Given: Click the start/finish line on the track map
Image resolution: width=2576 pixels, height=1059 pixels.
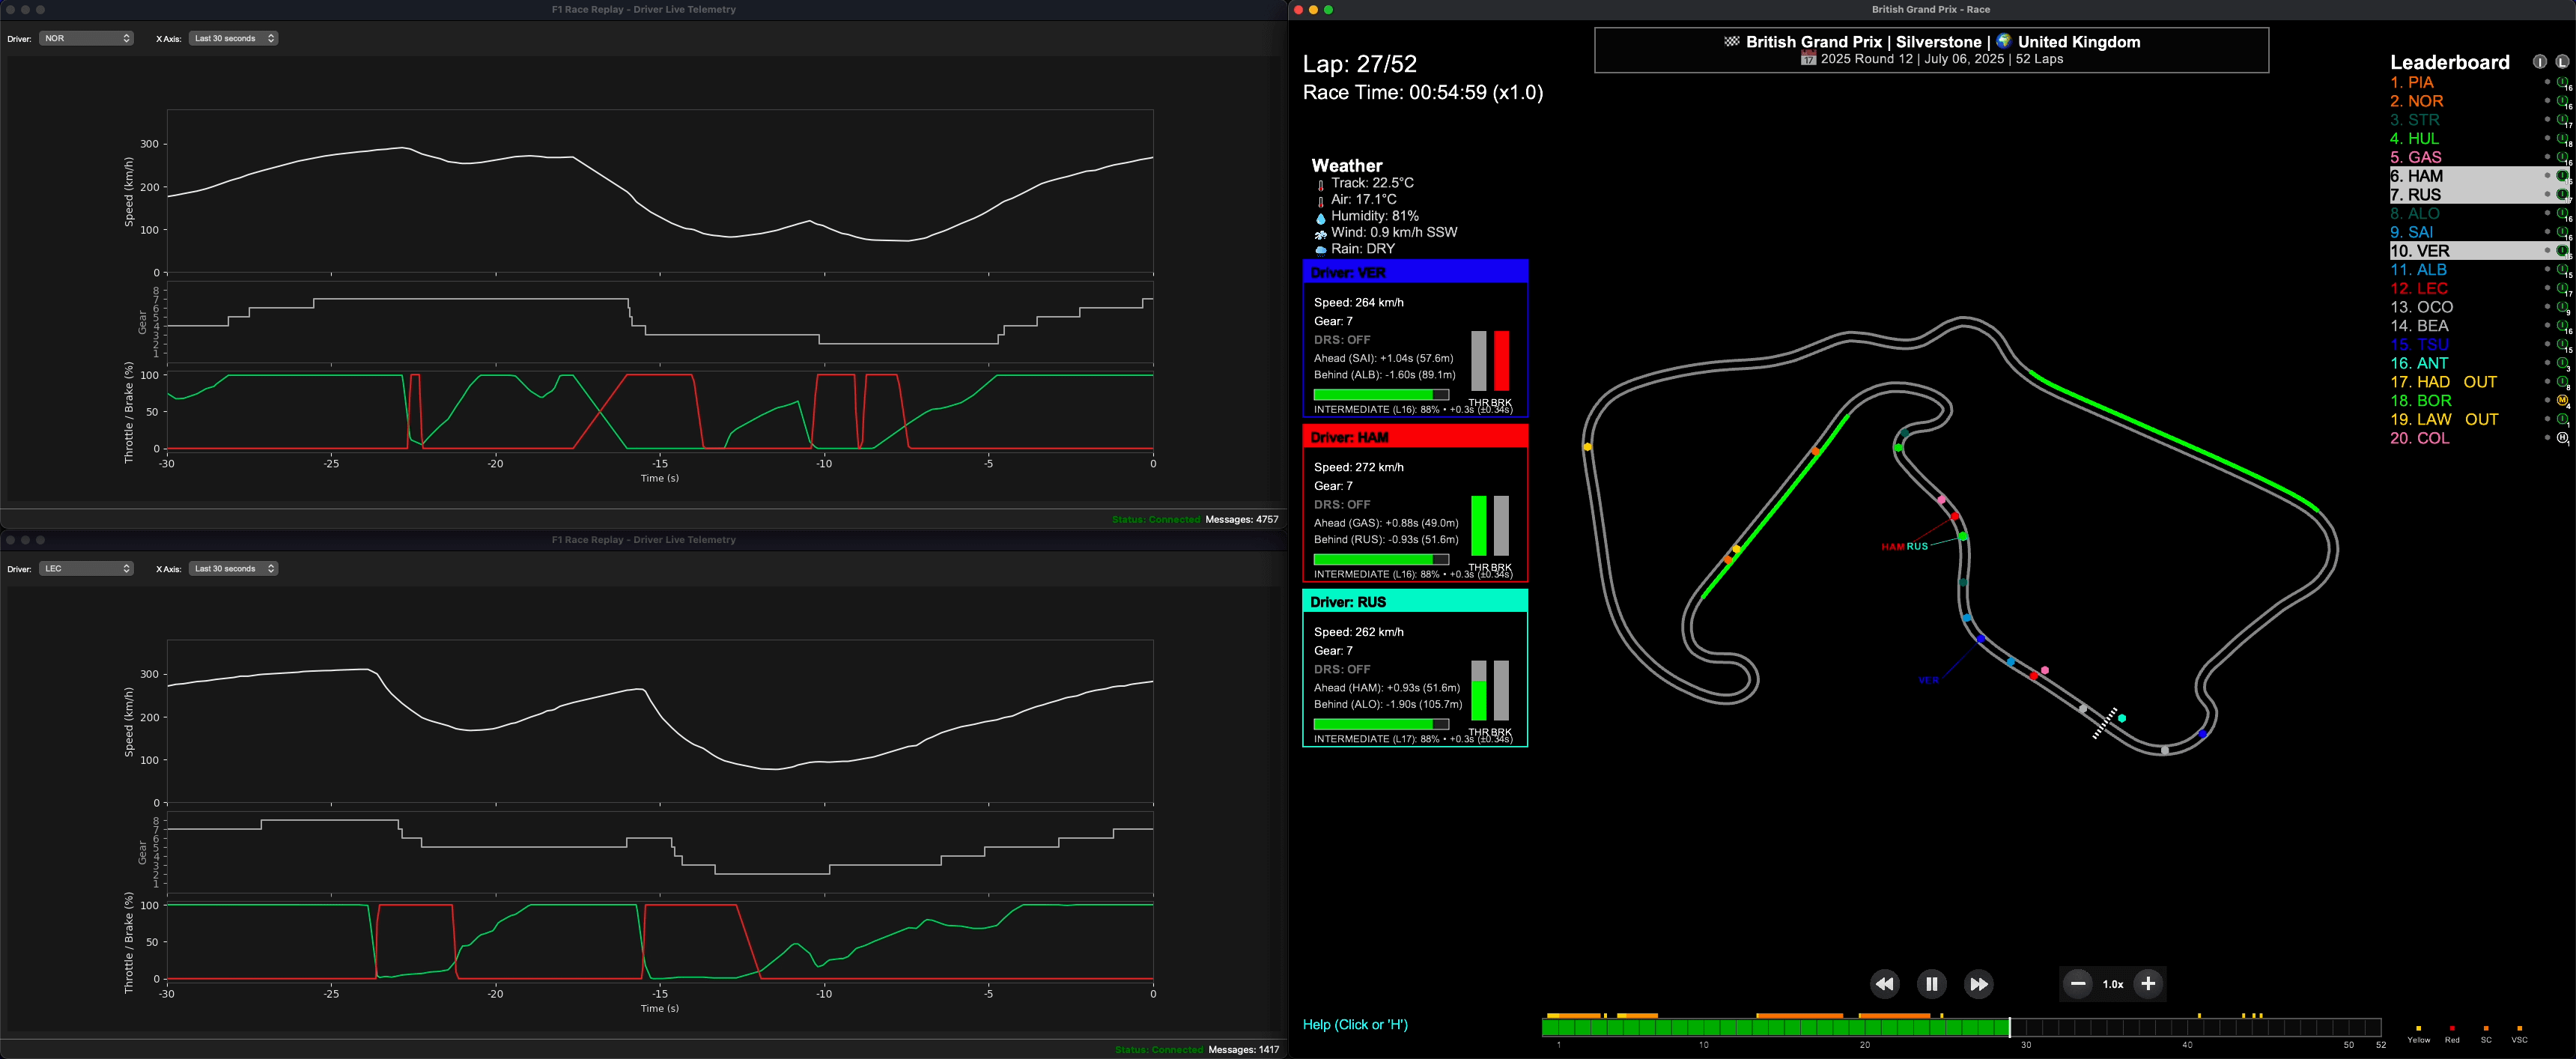Looking at the screenshot, I should pos(2105,723).
